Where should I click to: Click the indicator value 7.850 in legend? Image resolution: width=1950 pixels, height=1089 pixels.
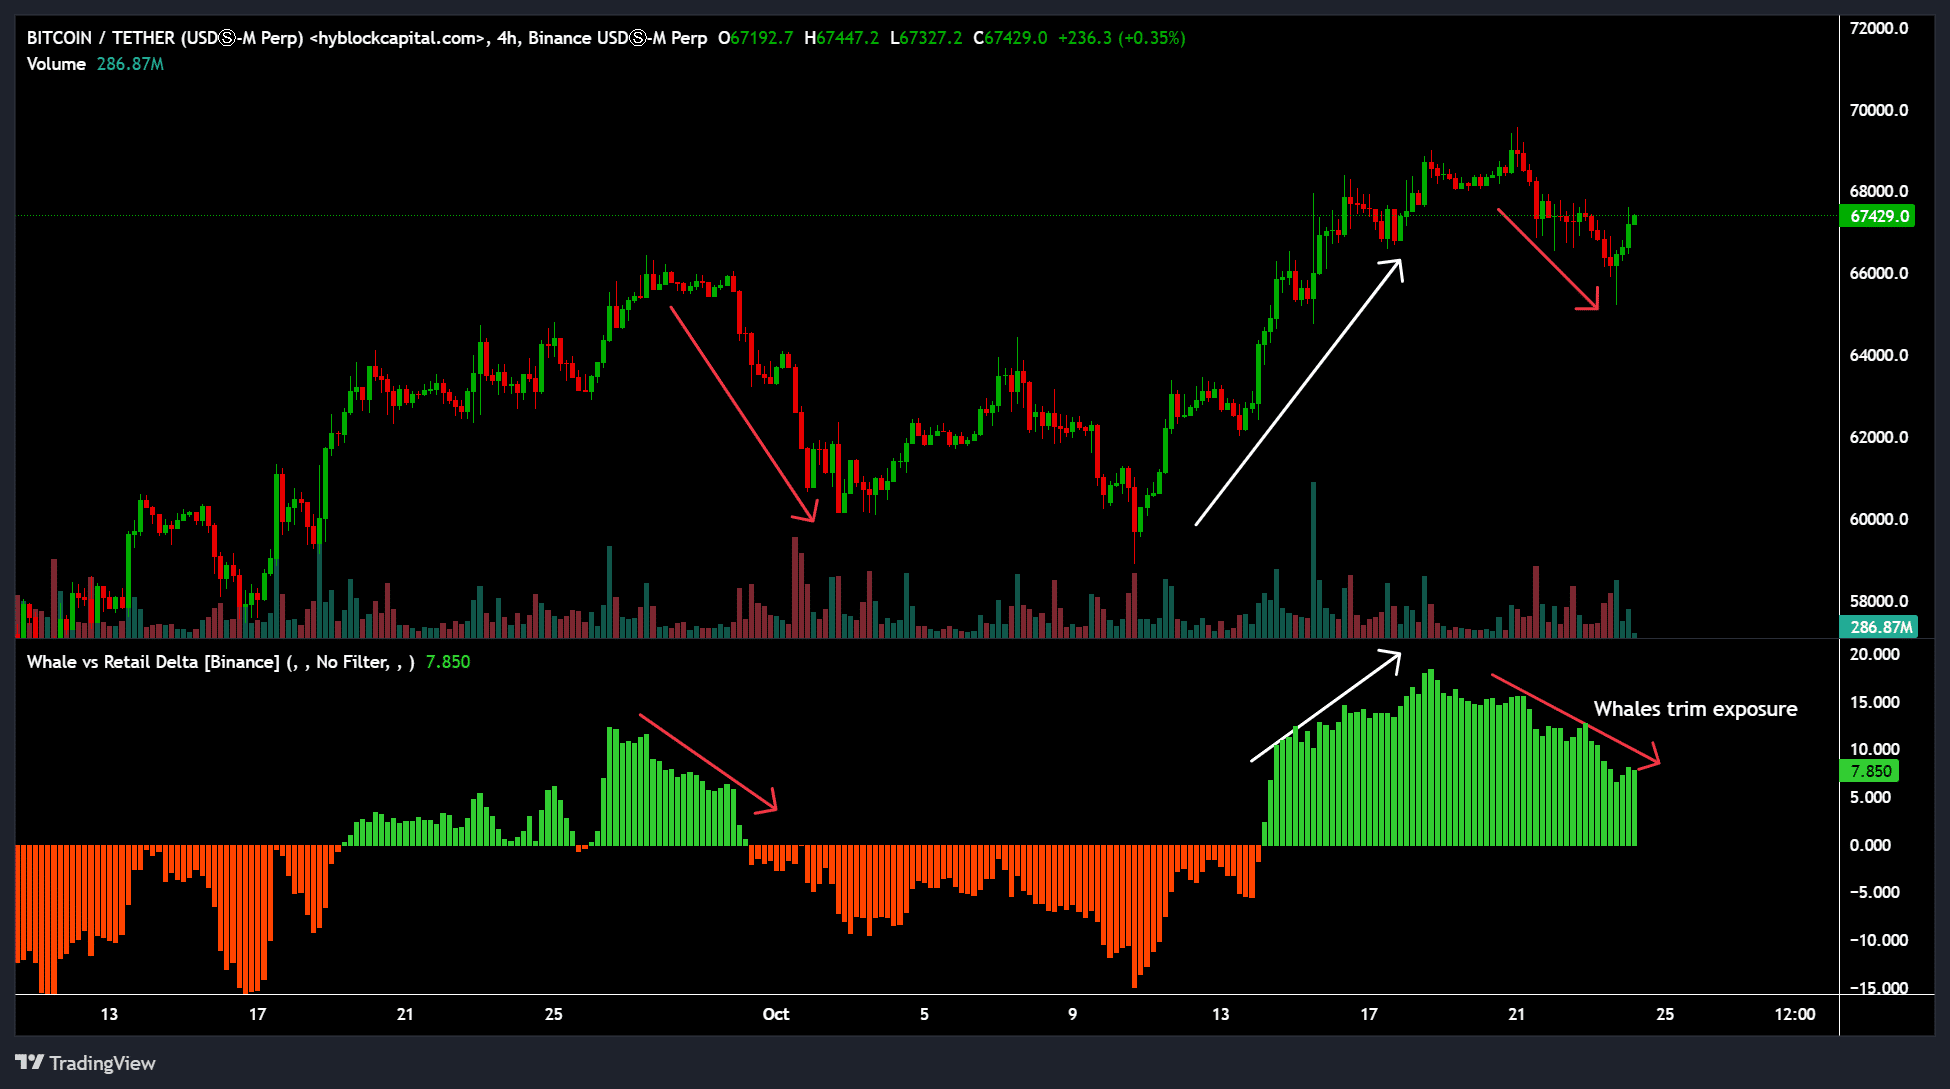(x=448, y=662)
